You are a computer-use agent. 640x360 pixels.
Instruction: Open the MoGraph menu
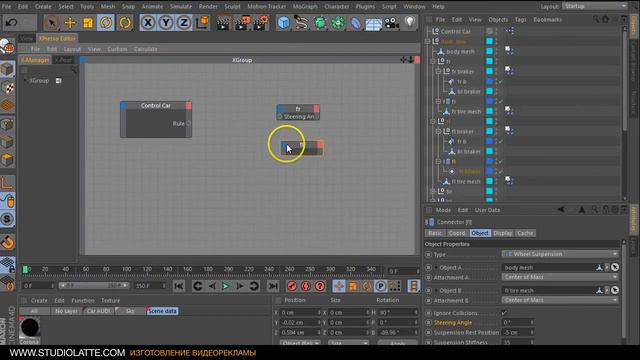(305, 7)
